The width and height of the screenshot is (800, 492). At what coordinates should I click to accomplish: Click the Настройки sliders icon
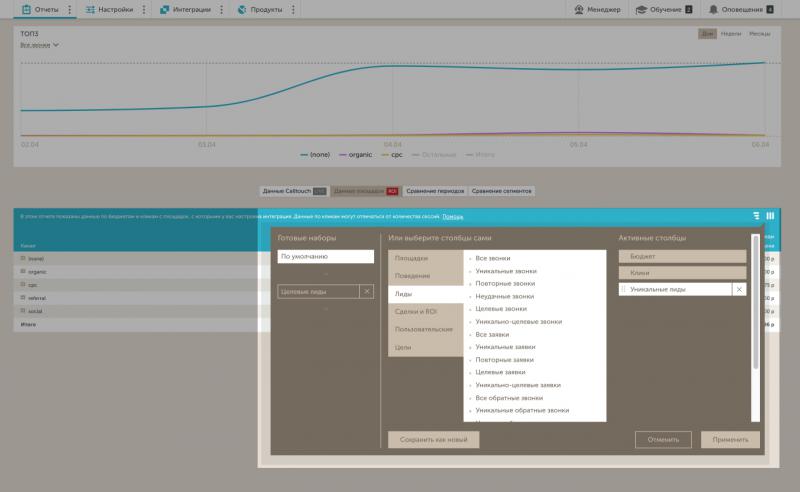click(90, 9)
